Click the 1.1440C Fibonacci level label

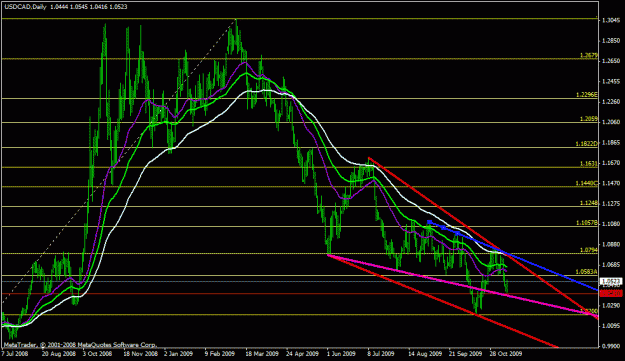pyautogui.click(x=587, y=183)
